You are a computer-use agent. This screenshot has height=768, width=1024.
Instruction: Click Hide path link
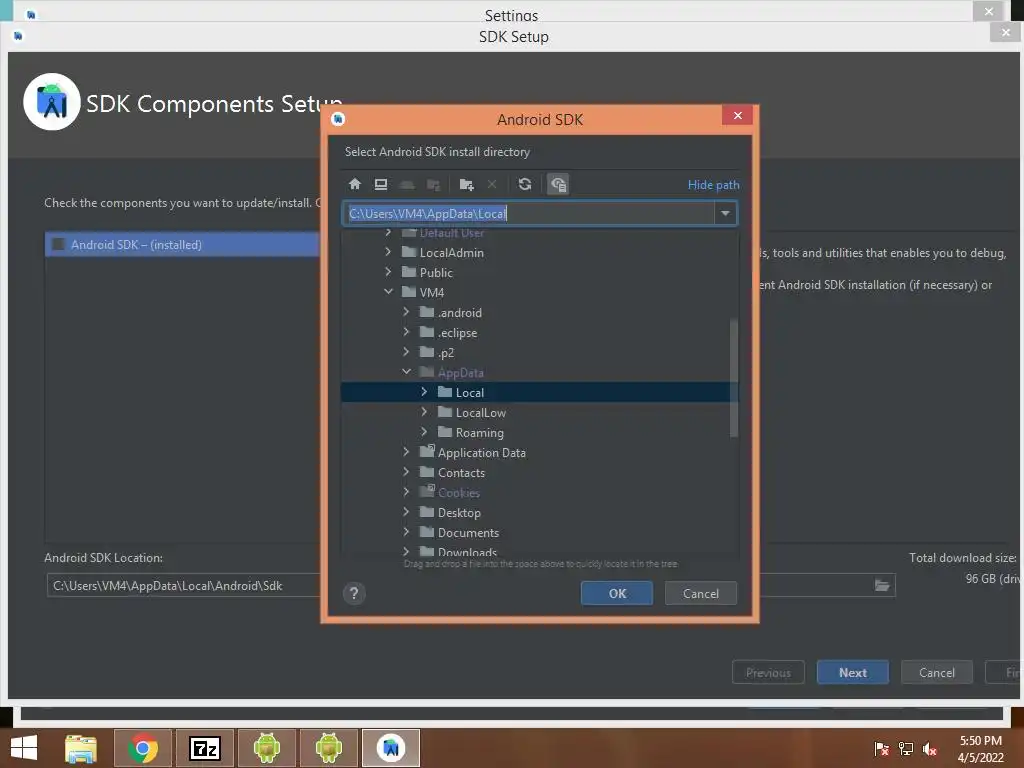[x=713, y=185]
